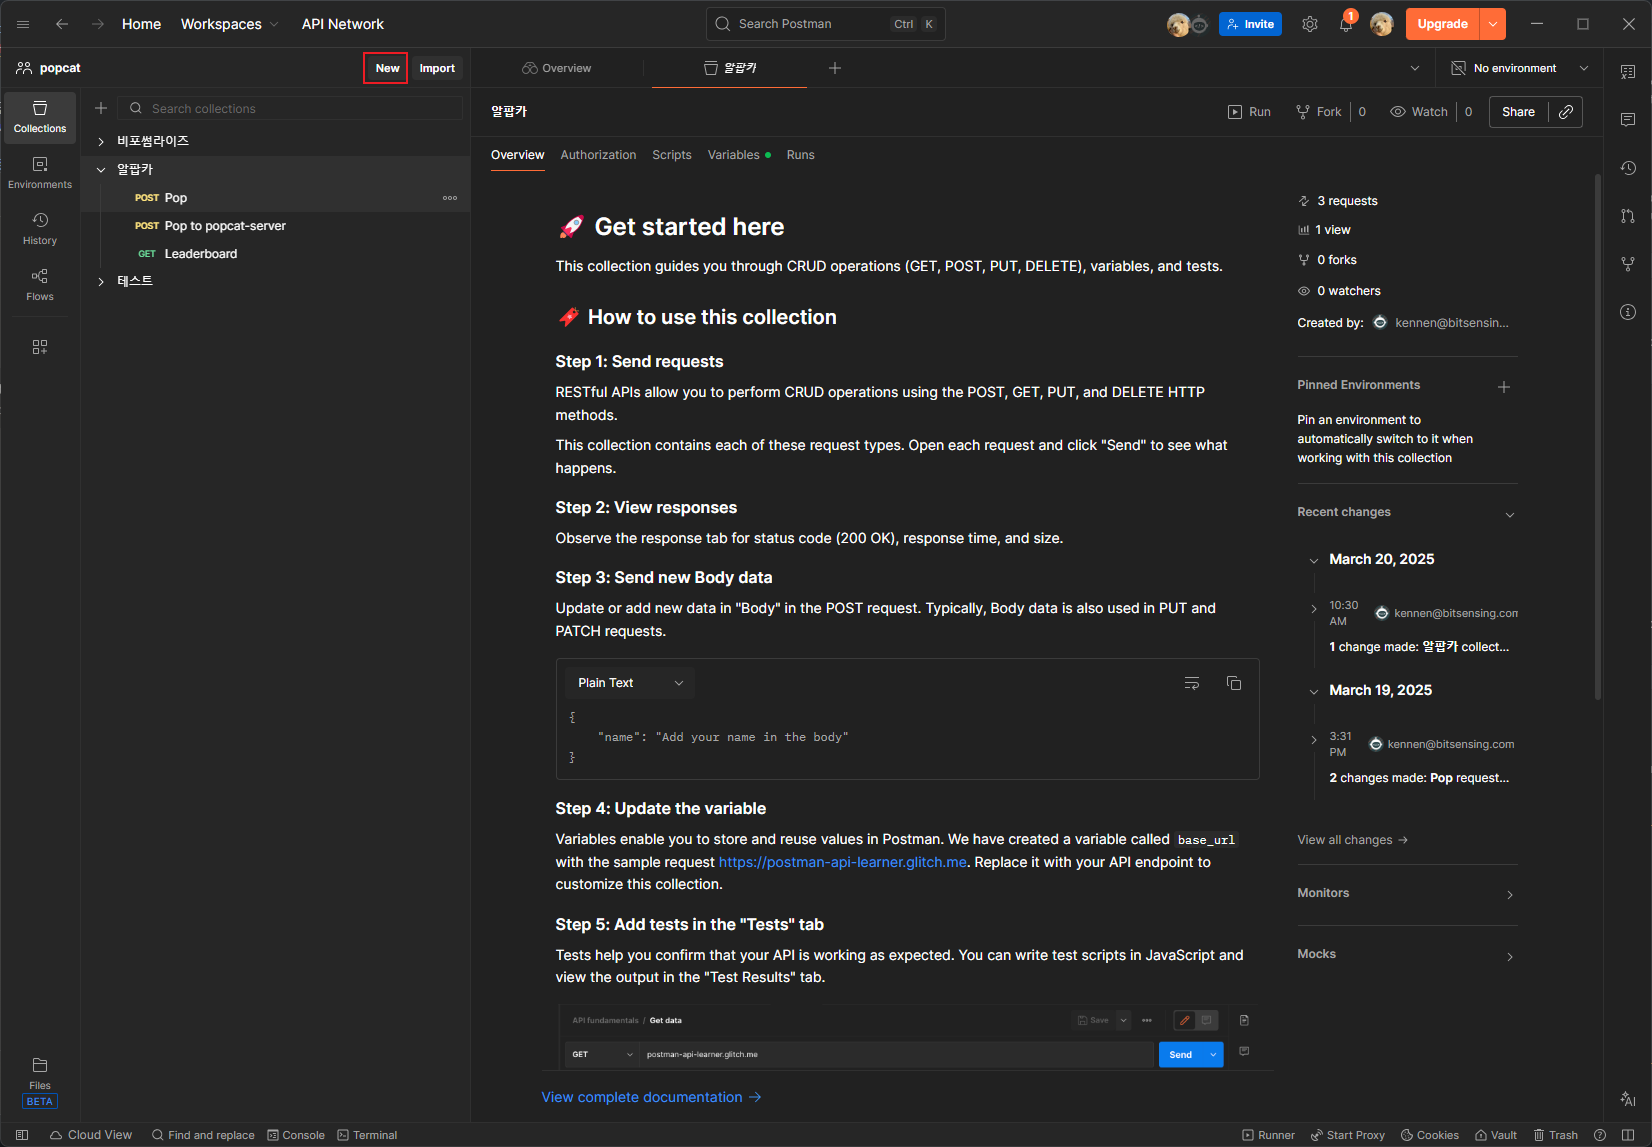Open the tab list dropdown chevron

pyautogui.click(x=1415, y=68)
